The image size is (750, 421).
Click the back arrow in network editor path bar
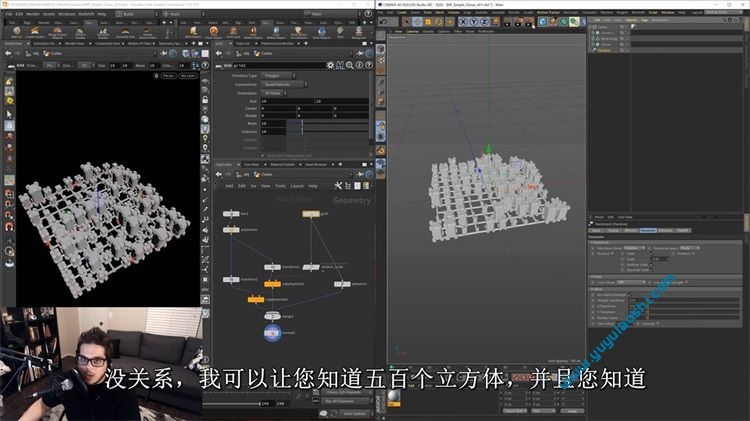pos(219,175)
